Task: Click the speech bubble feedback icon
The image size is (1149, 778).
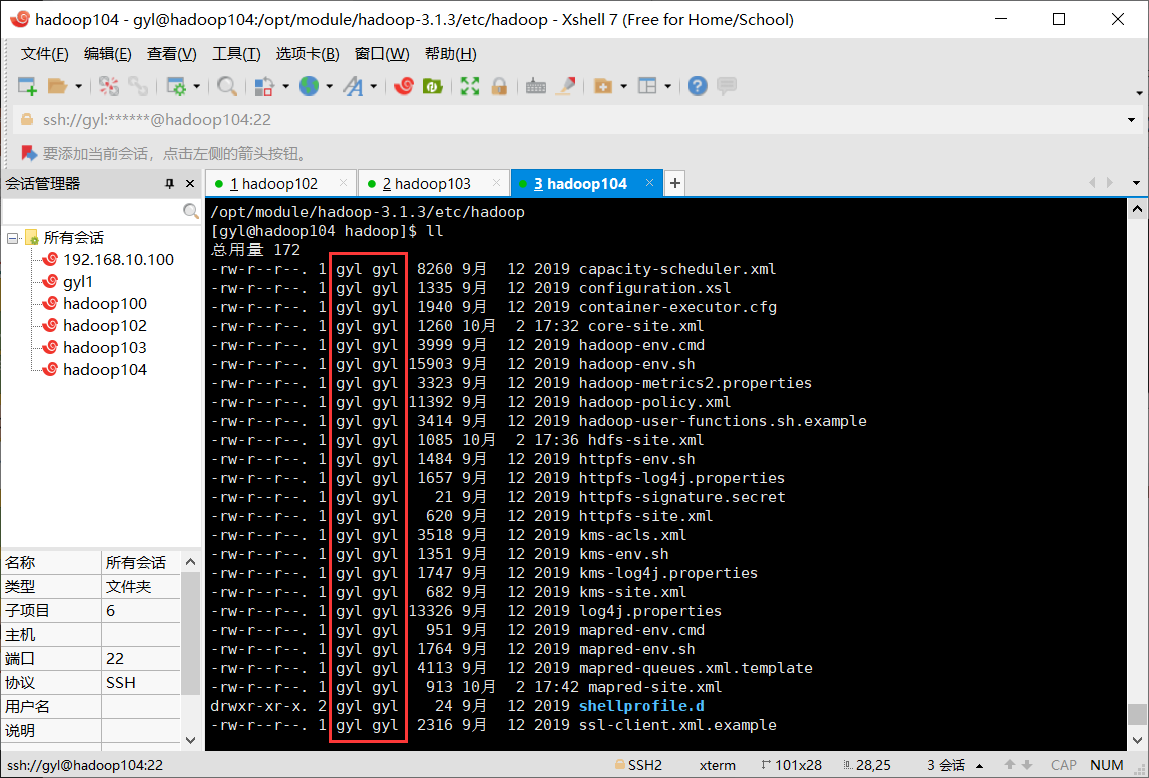Action: (x=727, y=86)
